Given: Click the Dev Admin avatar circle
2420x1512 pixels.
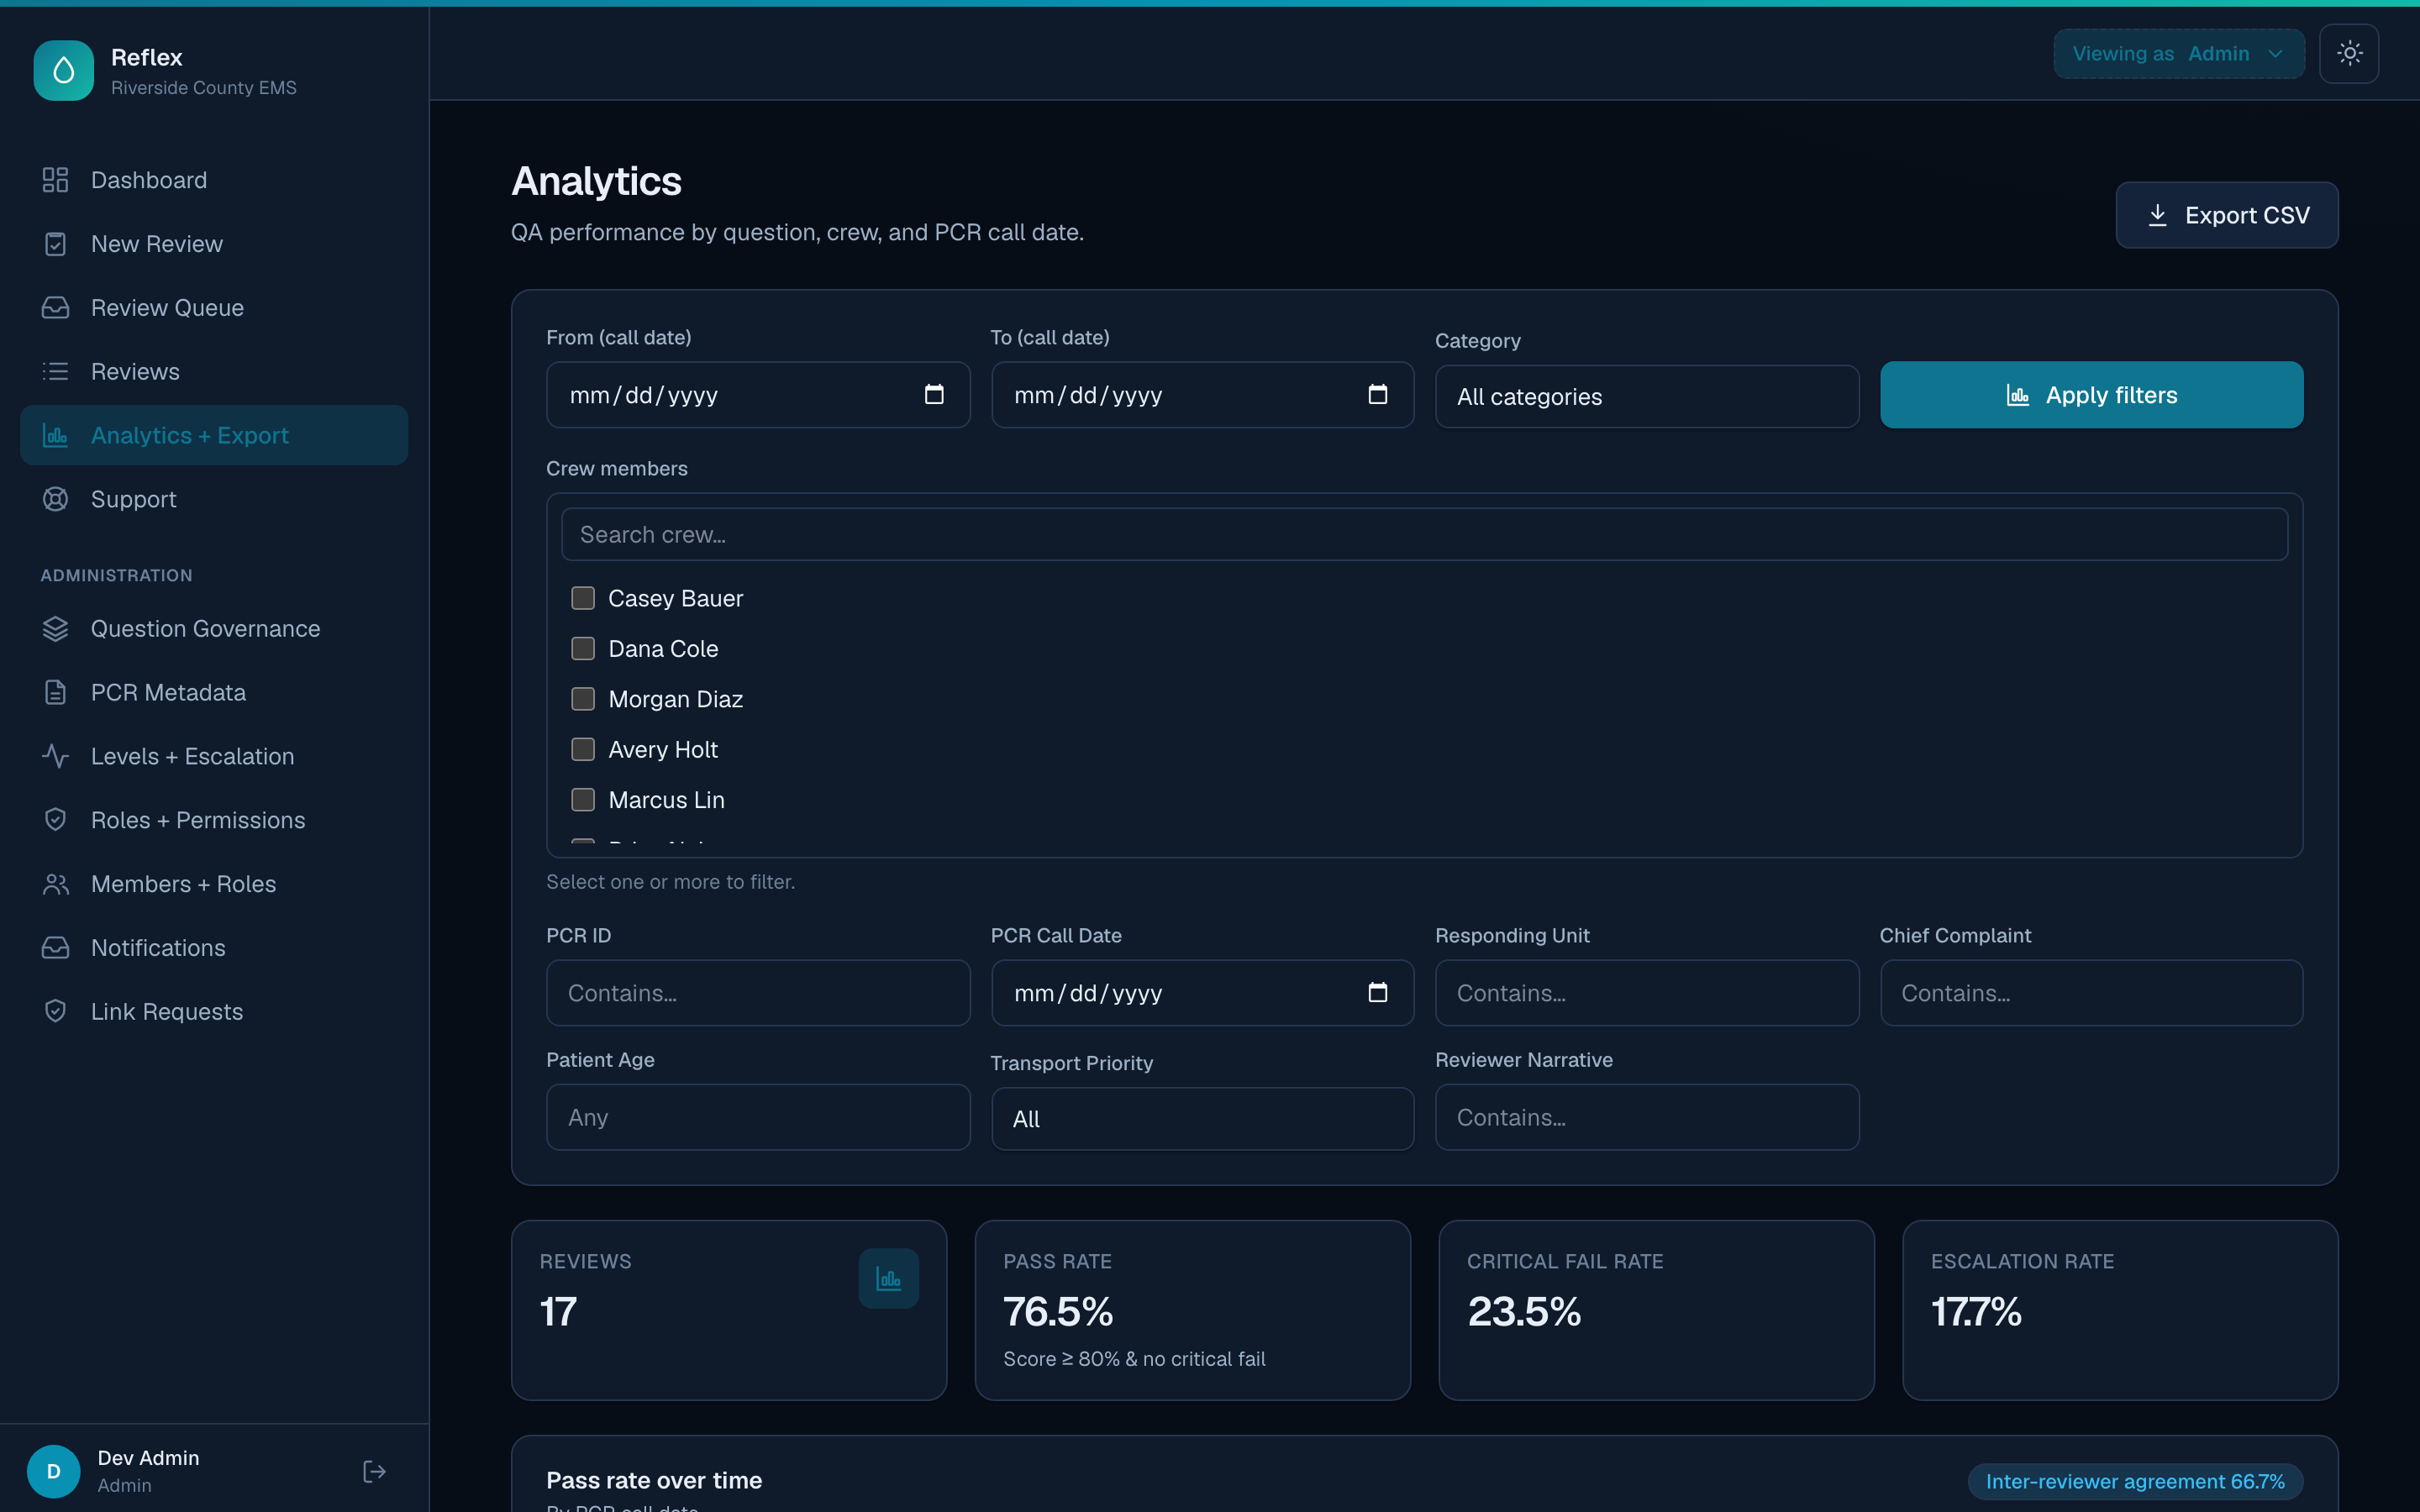Looking at the screenshot, I should click(x=54, y=1471).
